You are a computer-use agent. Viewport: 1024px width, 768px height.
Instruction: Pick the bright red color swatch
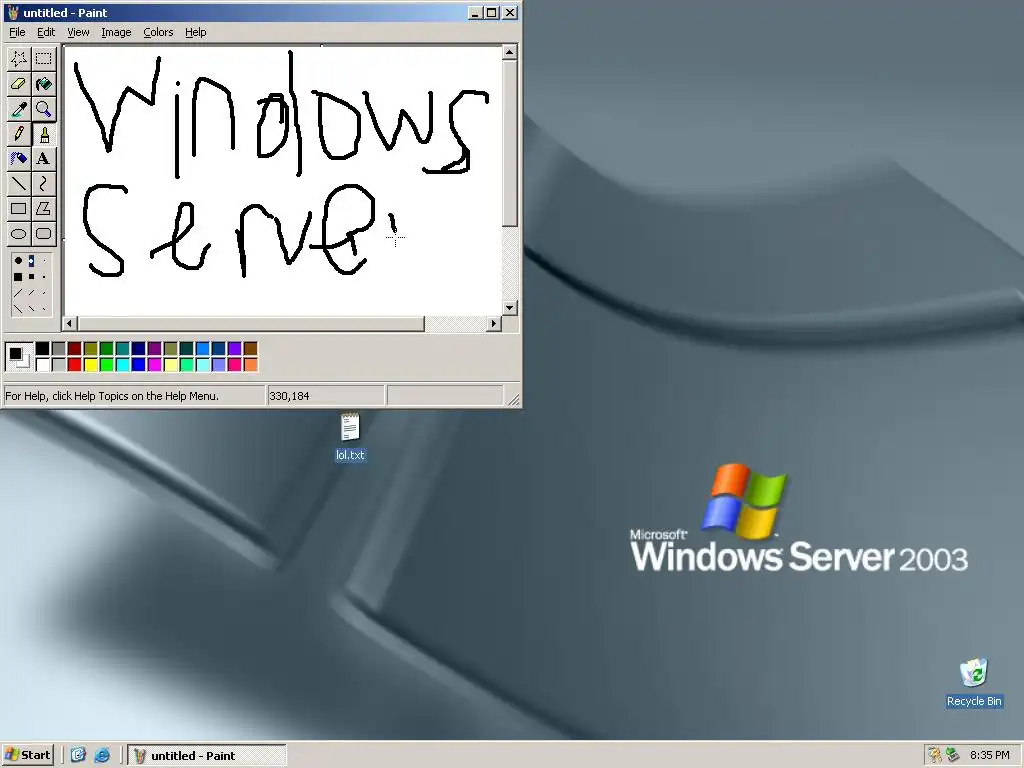74,364
